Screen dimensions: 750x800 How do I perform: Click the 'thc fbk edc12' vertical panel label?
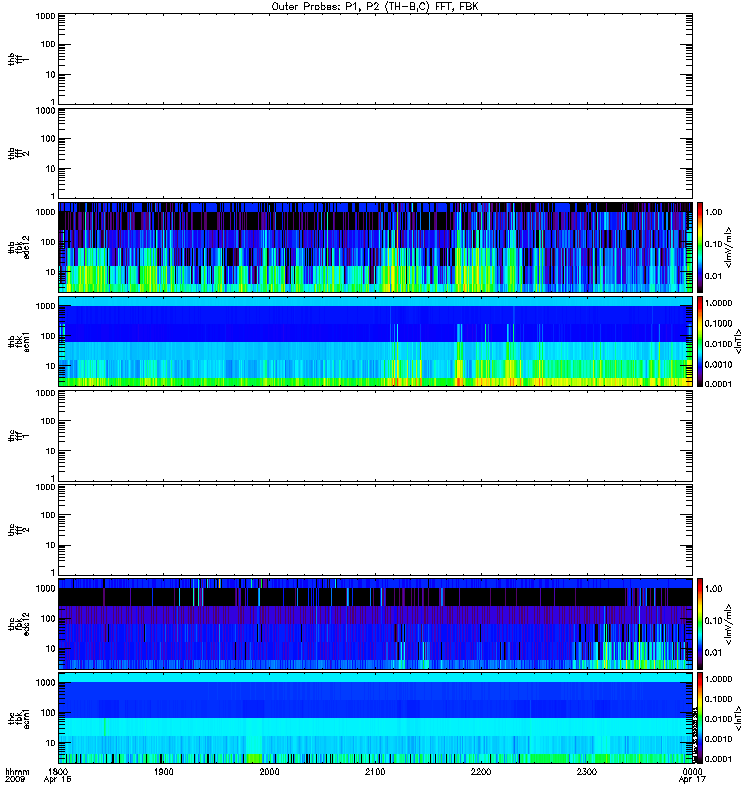tap(18, 623)
